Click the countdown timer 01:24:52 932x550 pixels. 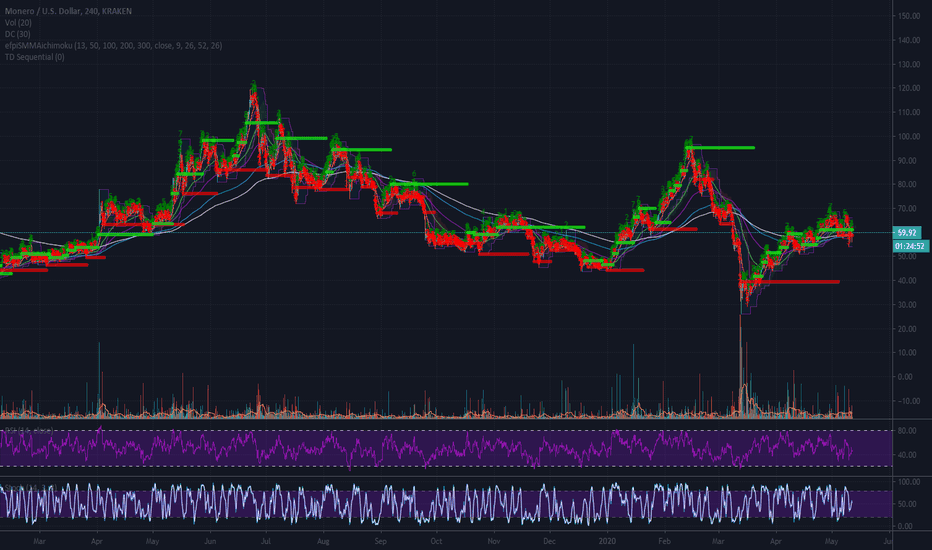pos(910,246)
